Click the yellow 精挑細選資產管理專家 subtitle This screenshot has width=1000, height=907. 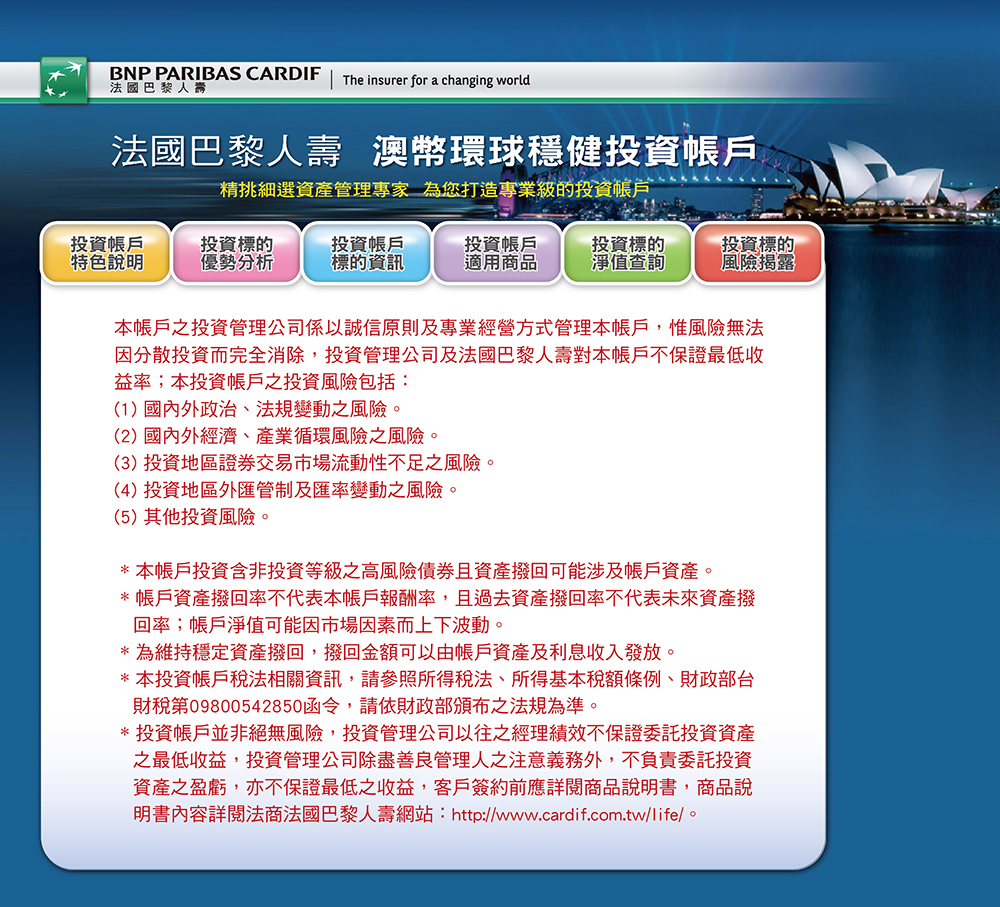click(x=314, y=189)
